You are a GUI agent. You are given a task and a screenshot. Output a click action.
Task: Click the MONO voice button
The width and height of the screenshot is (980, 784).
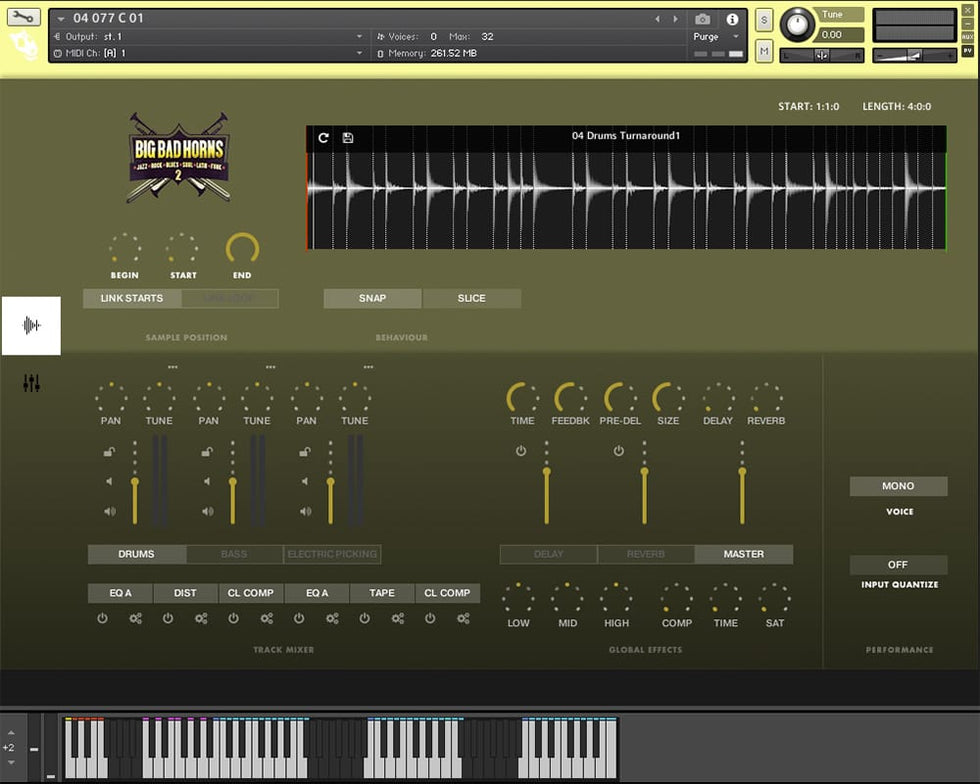(898, 486)
